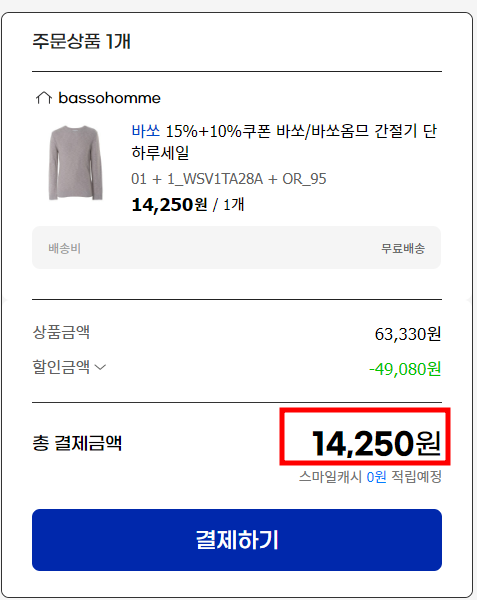Image resolution: width=477 pixels, height=600 pixels.
Task: Click the 결제하기 payment button
Action: coord(237,540)
